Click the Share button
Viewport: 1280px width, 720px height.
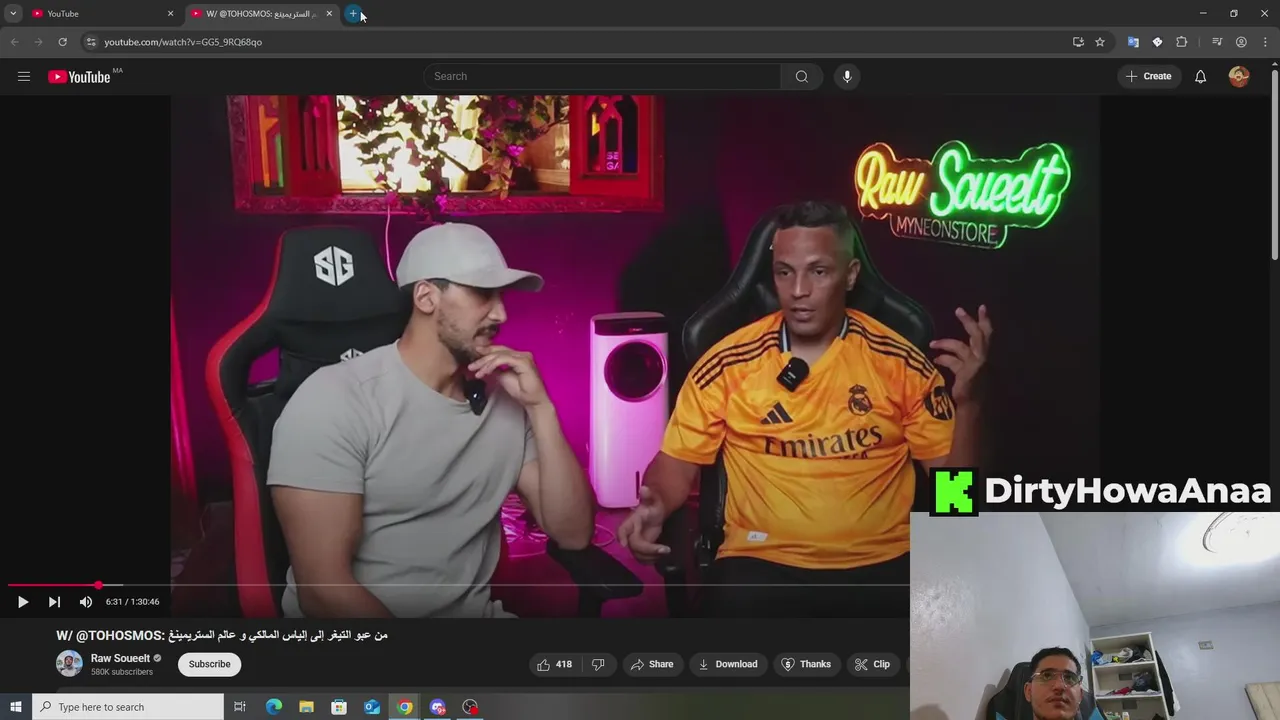(x=651, y=664)
